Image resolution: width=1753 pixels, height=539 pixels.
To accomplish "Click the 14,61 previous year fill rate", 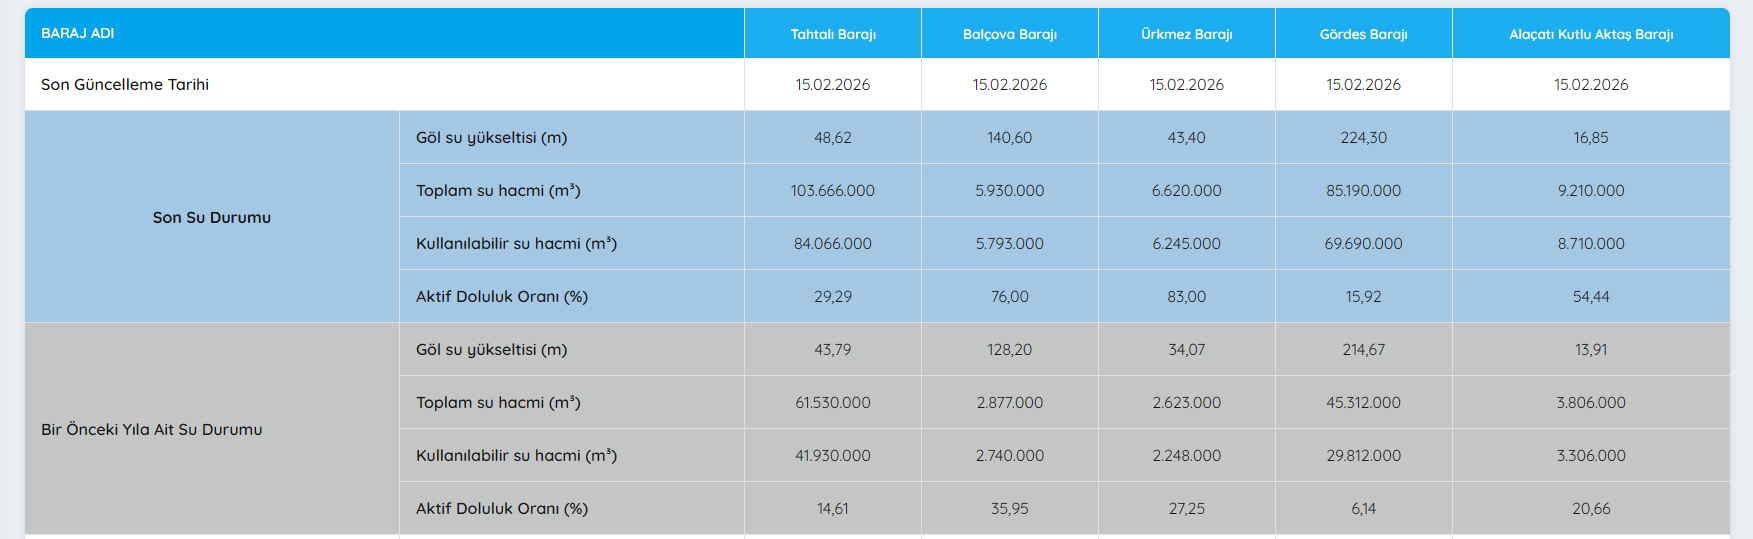I will (833, 509).
